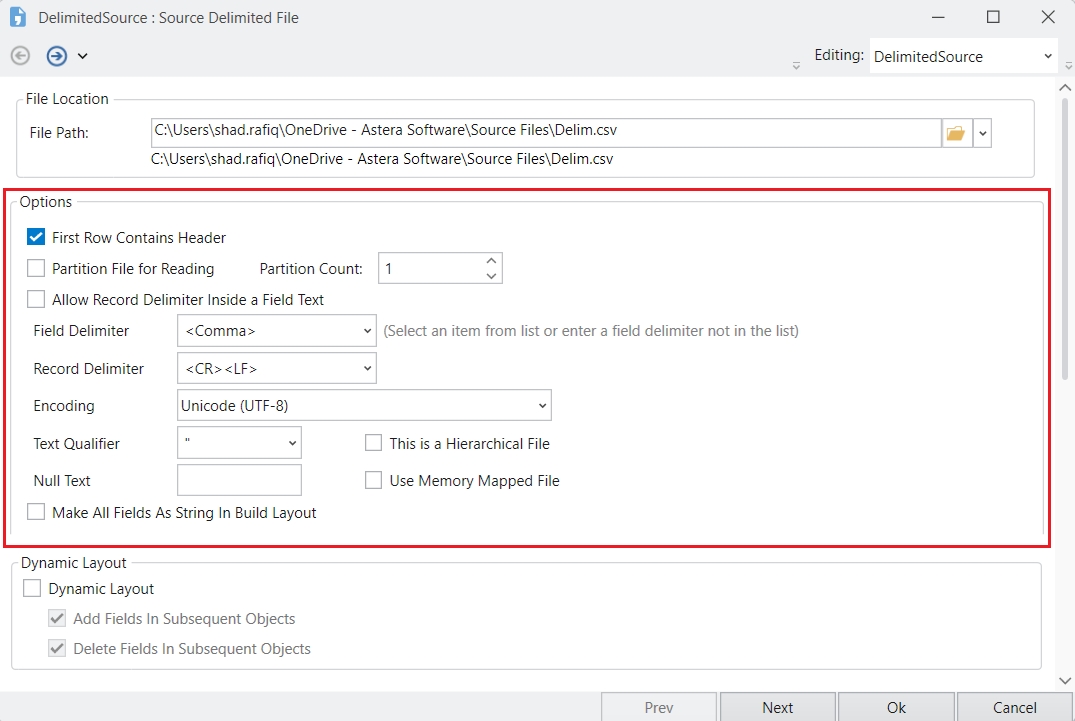The height and width of the screenshot is (721, 1075).
Task: Click the document icon in the title bar
Action: coord(18,17)
